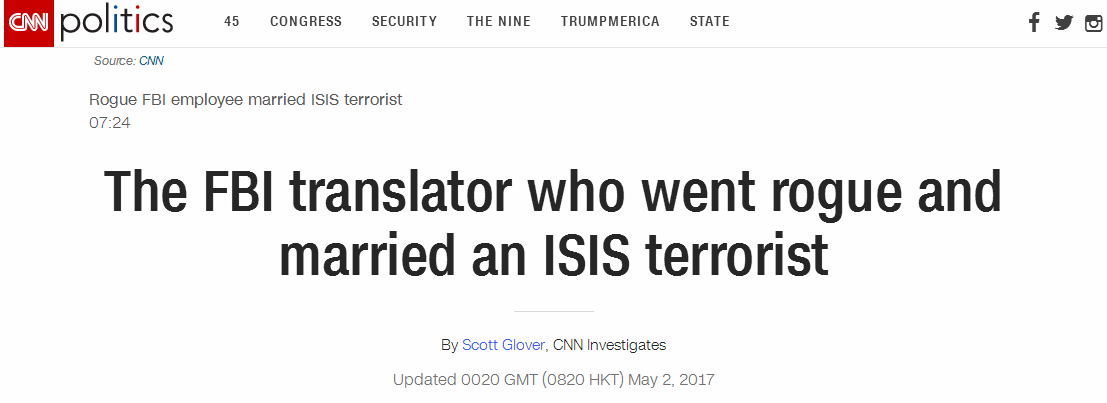Open CNN's Twitter bird icon
1107x403 pixels.
click(1064, 23)
